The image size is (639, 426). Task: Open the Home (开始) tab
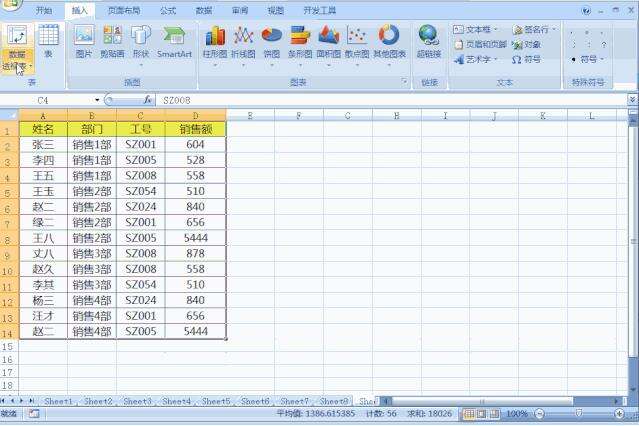pos(44,11)
